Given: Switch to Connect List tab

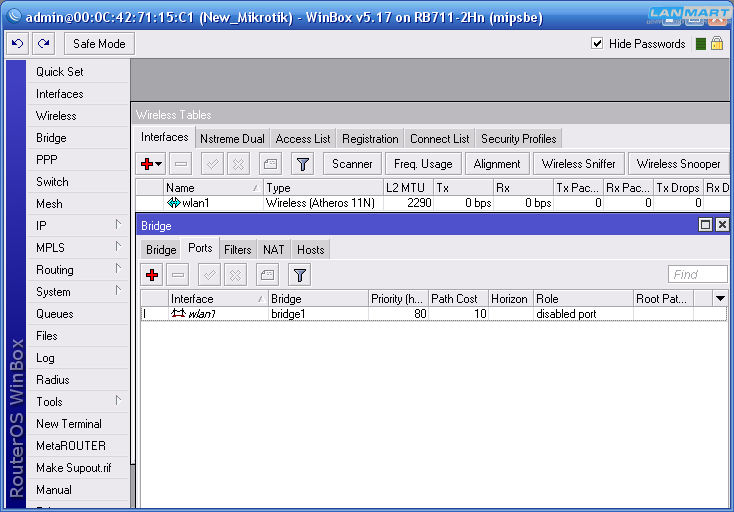Looking at the screenshot, I should click(440, 139).
